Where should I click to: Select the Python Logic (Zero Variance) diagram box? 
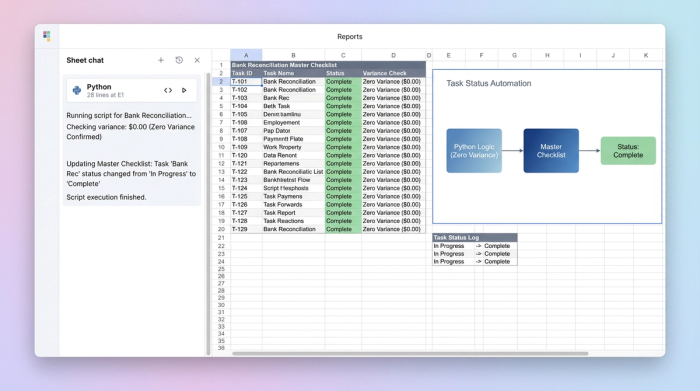(x=474, y=151)
